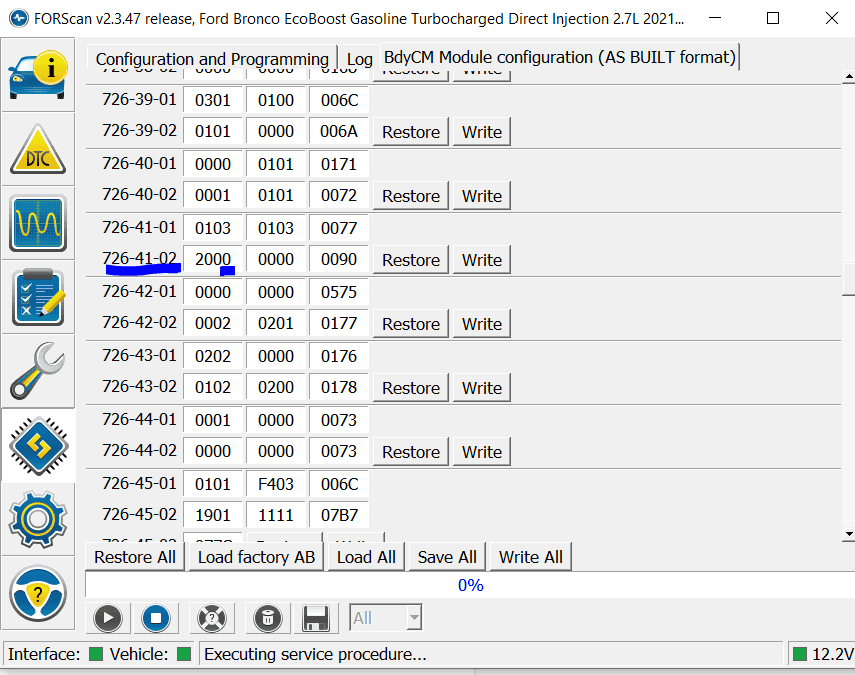Click the F403 field in row 726-45-01
This screenshot has height=675, width=855.
(276, 484)
